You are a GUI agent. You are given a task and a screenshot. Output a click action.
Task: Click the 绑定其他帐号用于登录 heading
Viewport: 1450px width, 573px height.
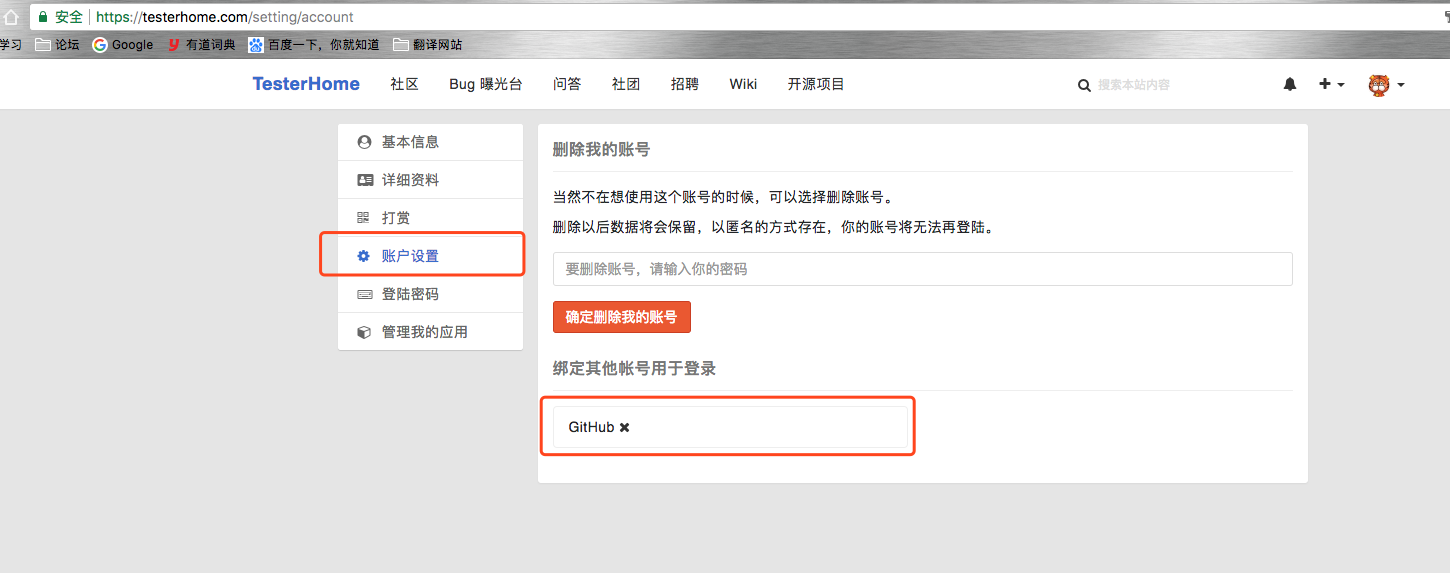coord(634,368)
